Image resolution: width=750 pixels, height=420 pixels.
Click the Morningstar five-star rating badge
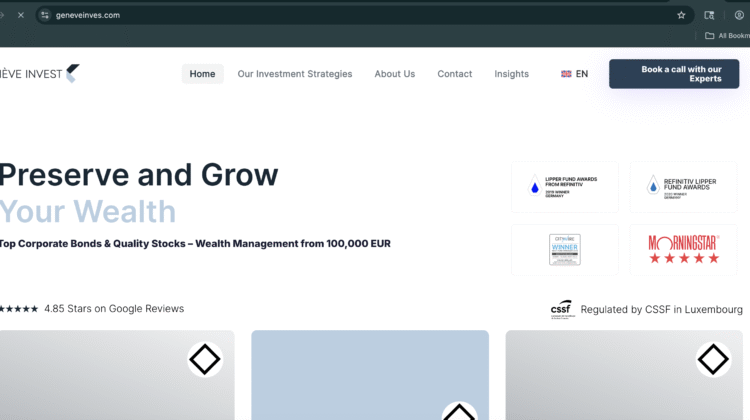(683, 250)
